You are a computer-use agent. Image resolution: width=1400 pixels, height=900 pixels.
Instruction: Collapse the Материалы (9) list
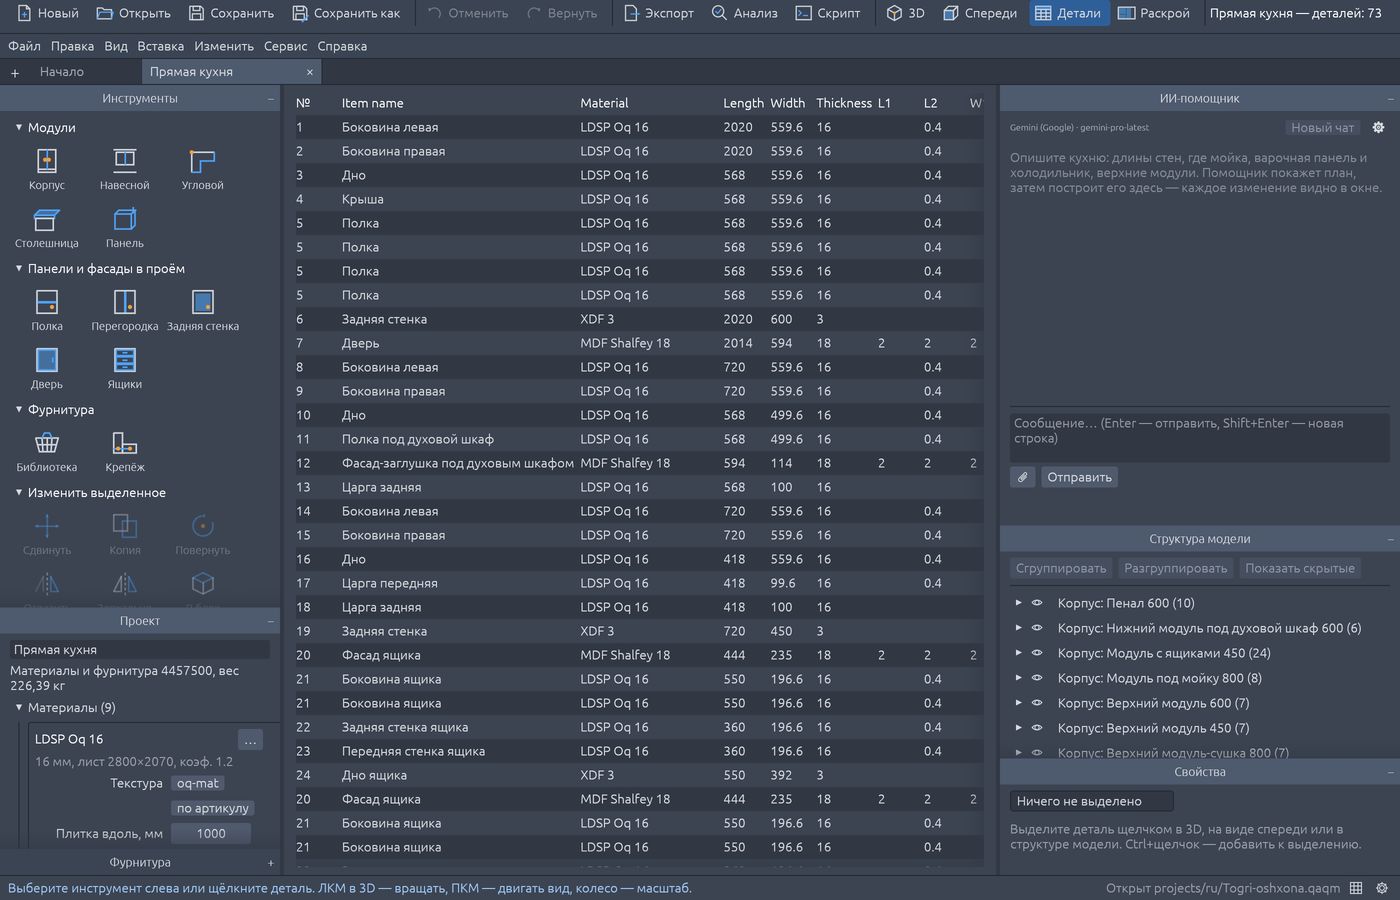(19, 708)
